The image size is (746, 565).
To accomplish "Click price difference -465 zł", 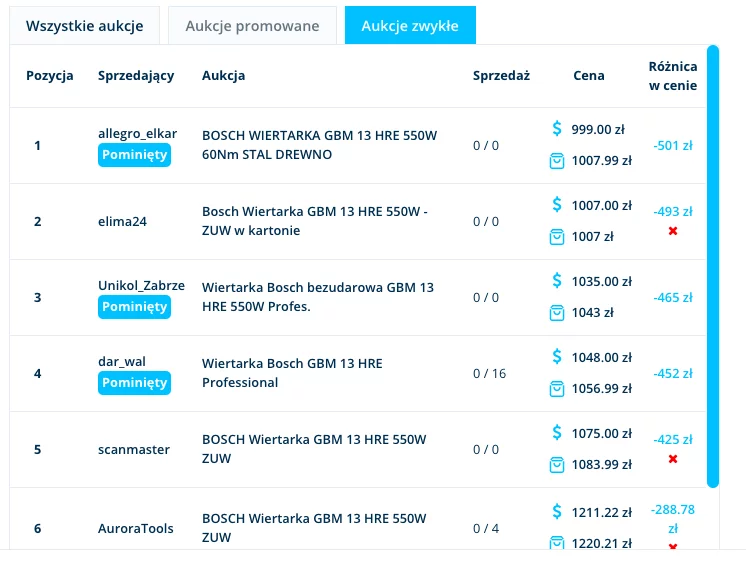I will tap(673, 298).
